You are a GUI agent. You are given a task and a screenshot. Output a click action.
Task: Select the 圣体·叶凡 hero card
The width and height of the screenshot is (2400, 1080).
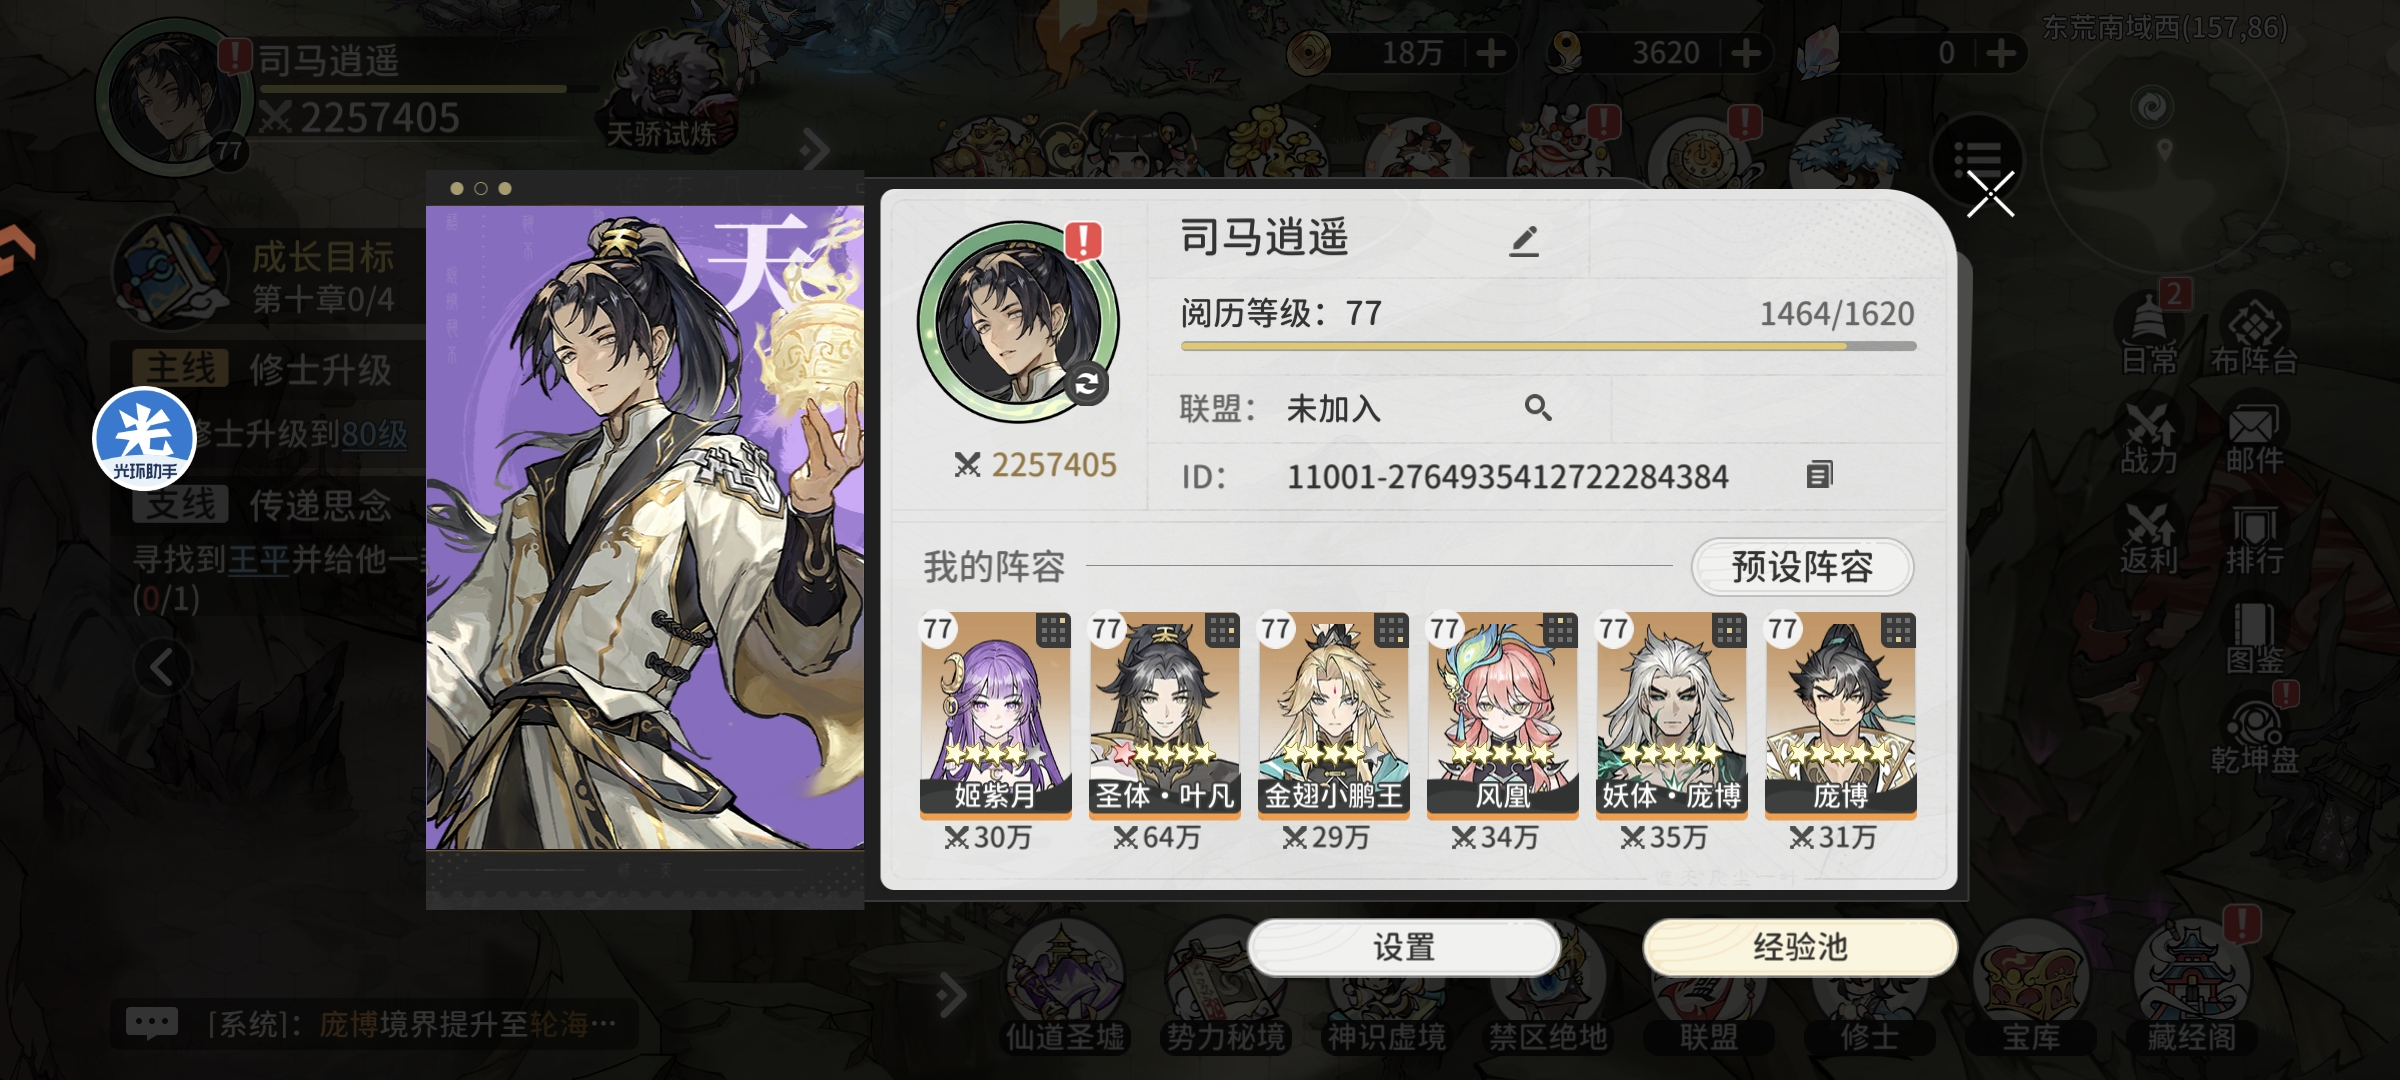click(1164, 716)
